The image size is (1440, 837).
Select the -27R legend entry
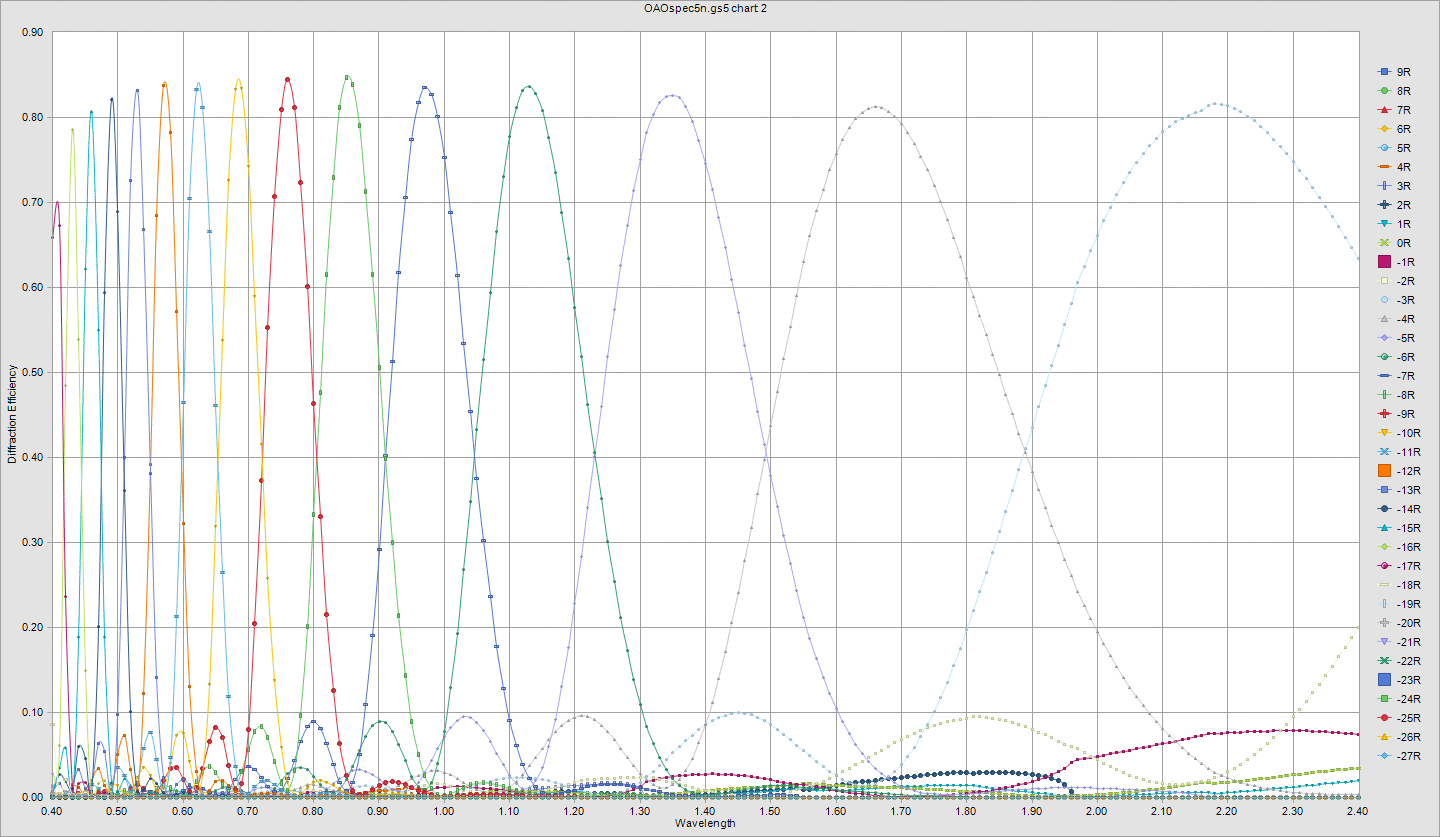coord(1399,756)
